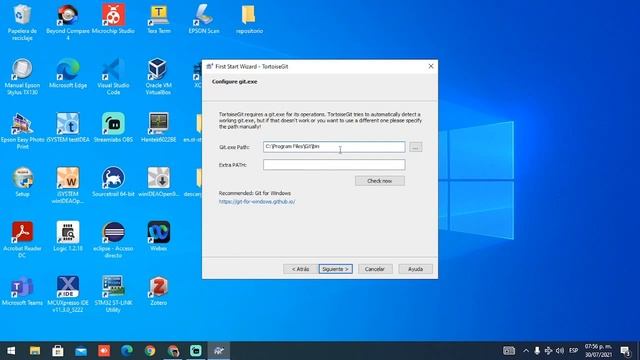Select the Manual Epson Stylus TX130 icon

22,76
